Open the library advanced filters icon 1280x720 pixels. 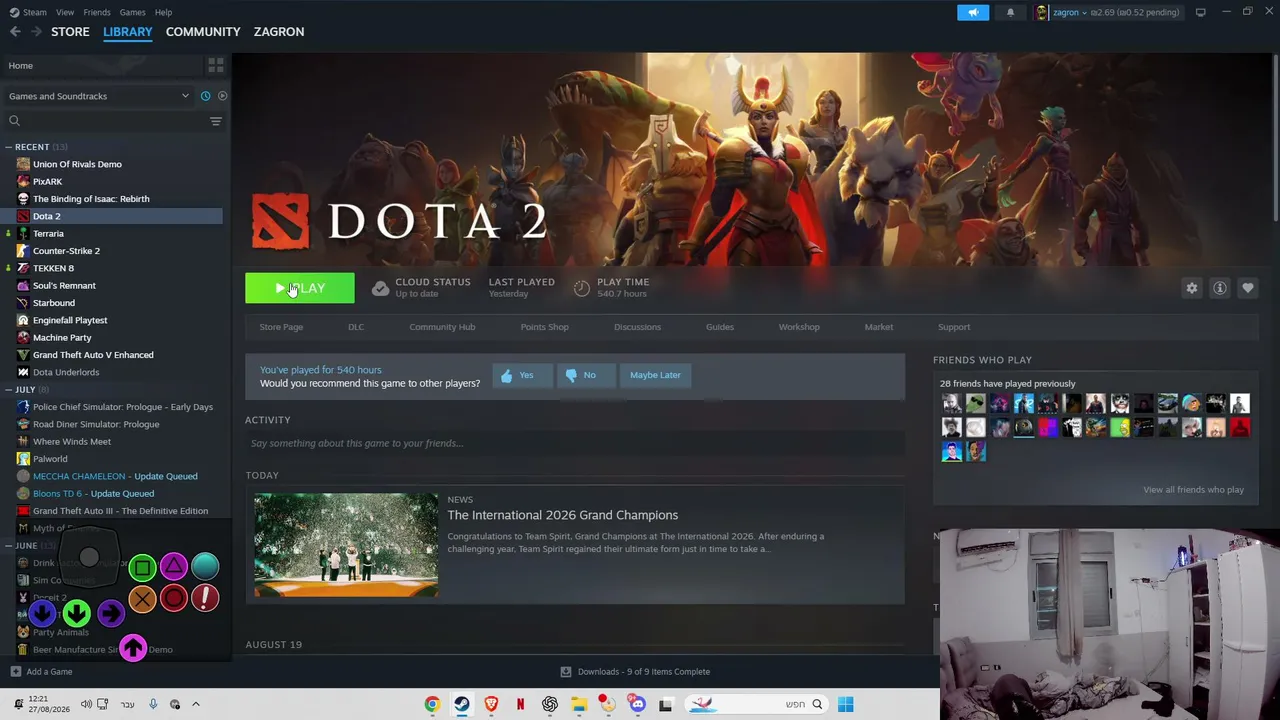pyautogui.click(x=215, y=121)
